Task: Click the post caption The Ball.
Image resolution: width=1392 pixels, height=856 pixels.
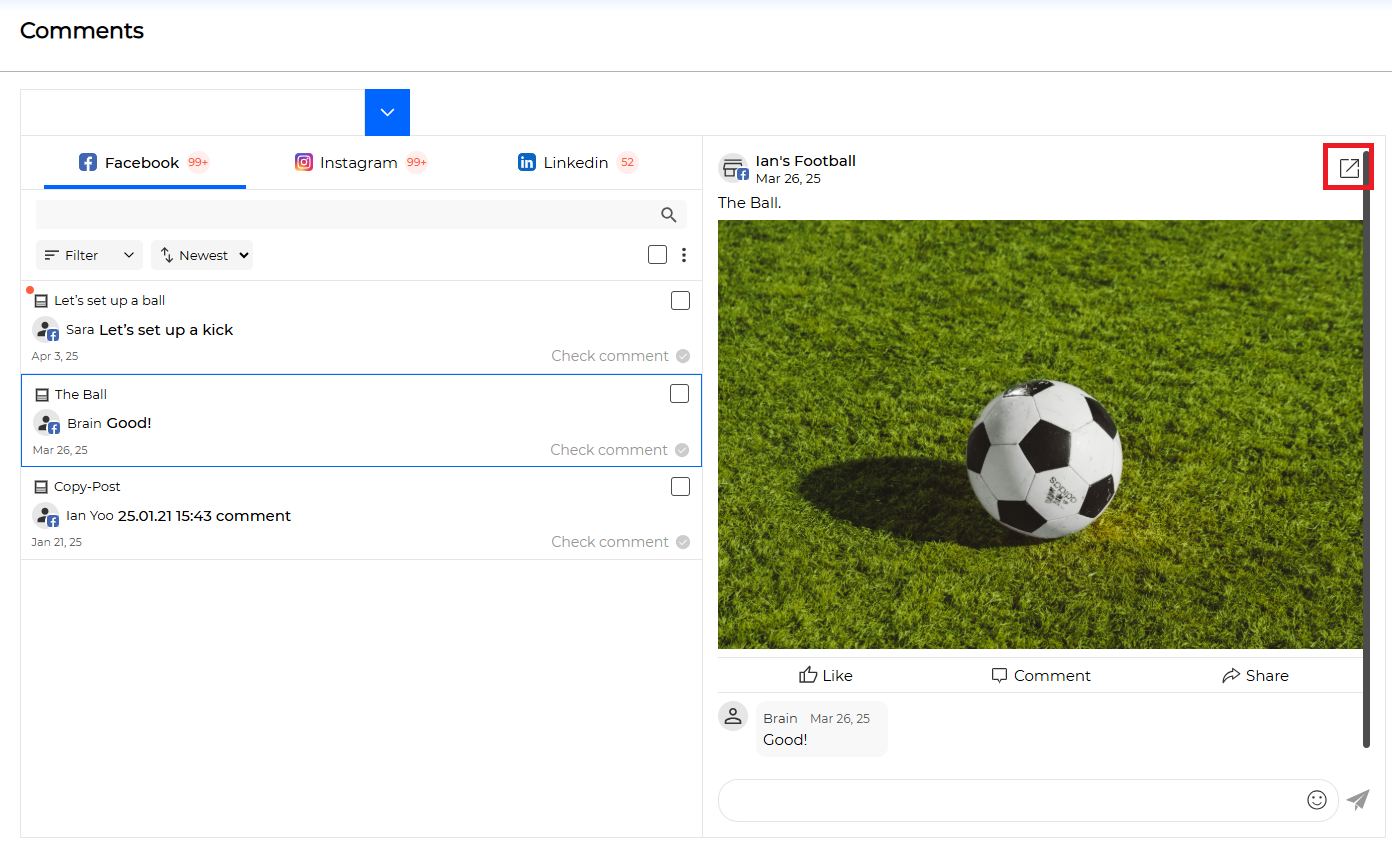Action: pos(750,202)
